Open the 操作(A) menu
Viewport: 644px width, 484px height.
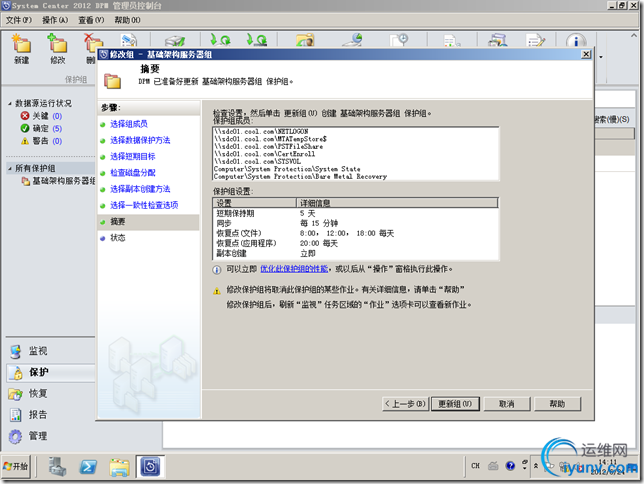point(55,20)
